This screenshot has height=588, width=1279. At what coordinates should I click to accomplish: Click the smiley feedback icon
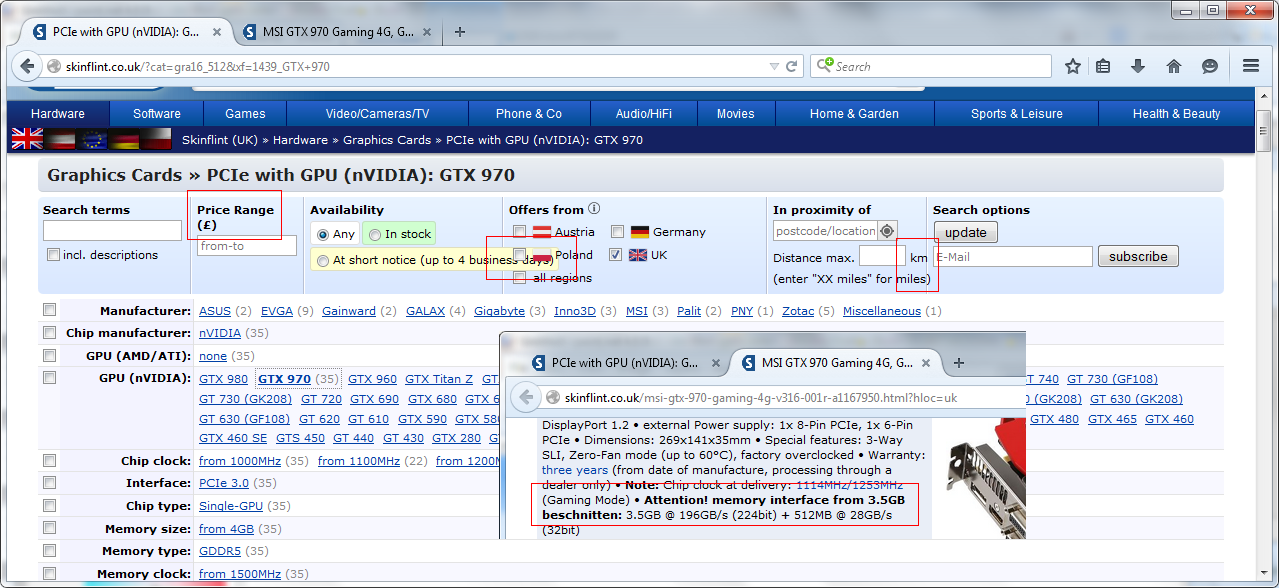click(x=1210, y=67)
